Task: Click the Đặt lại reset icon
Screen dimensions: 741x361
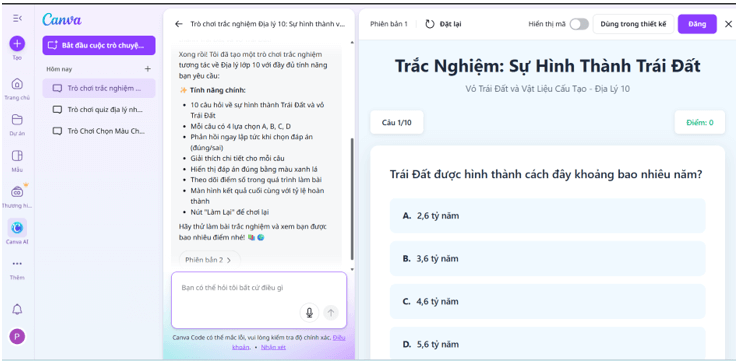Action: coord(430,24)
